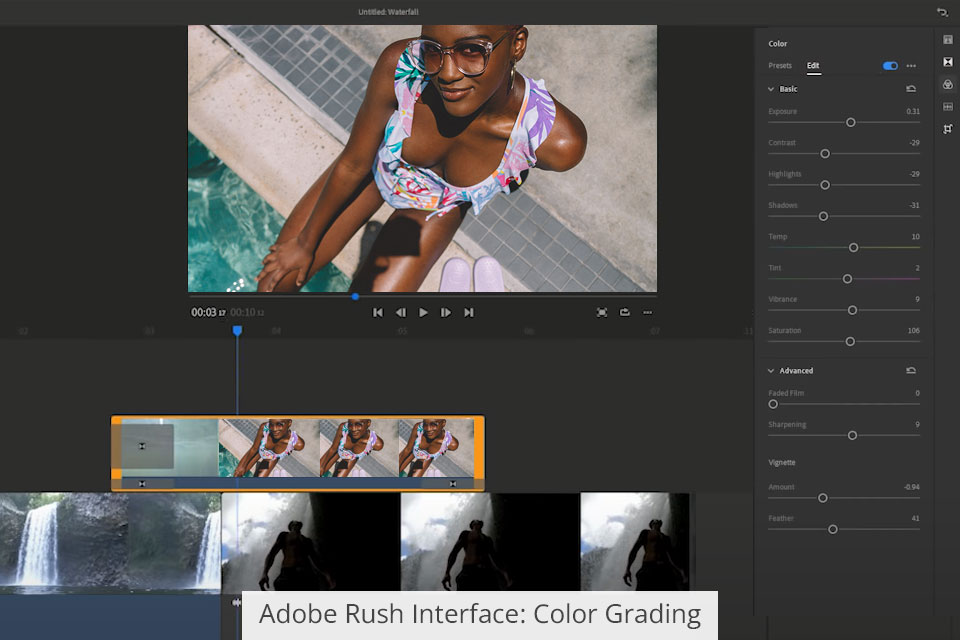This screenshot has width=960, height=640.
Task: Click the undo arrow in the title bar
Action: click(x=942, y=12)
